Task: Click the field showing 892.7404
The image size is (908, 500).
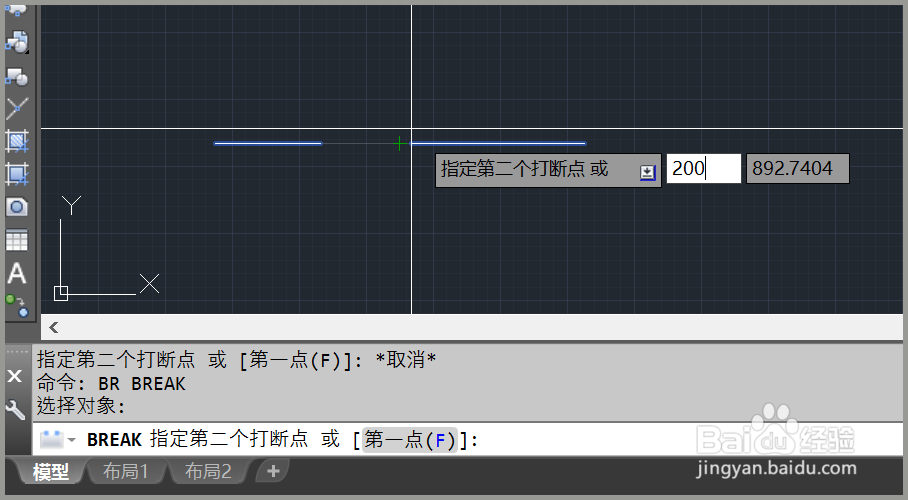Action: tap(797, 169)
